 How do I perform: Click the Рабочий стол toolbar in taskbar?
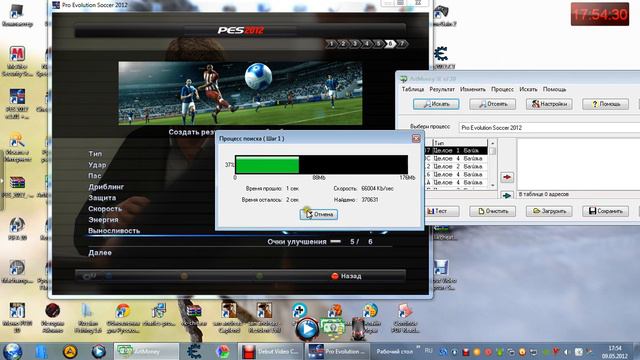395,351
